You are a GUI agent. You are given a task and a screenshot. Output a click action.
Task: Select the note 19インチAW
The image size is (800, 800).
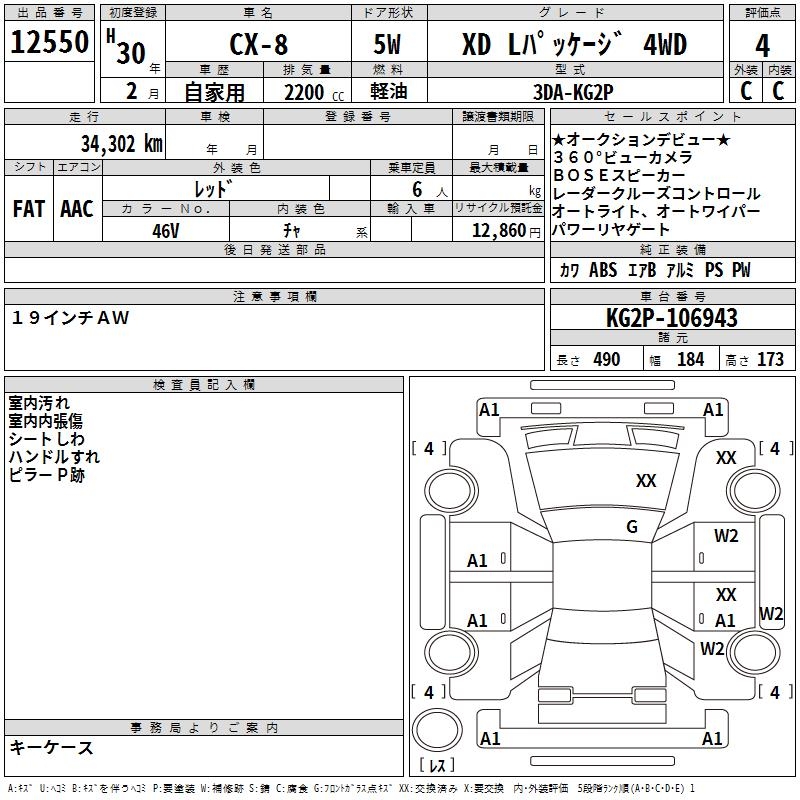(70, 318)
